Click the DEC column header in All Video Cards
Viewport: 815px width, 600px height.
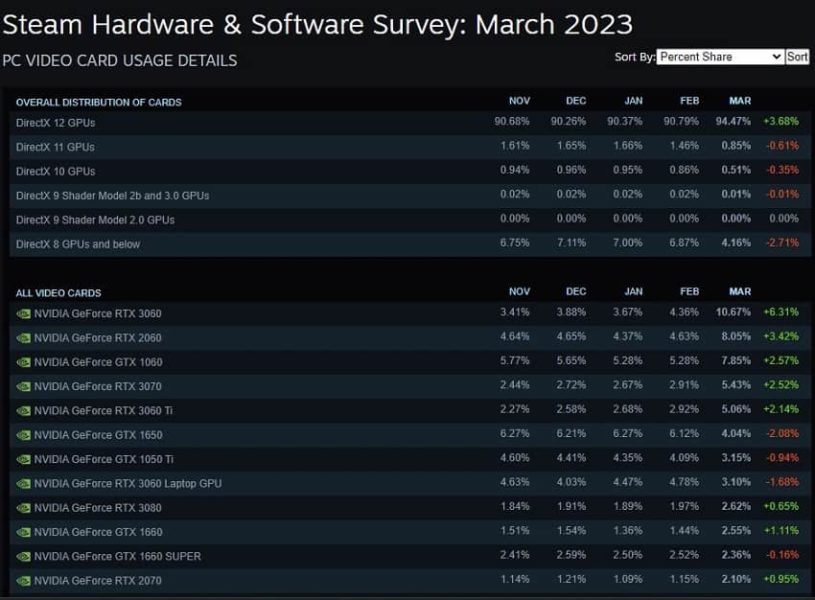click(x=576, y=292)
